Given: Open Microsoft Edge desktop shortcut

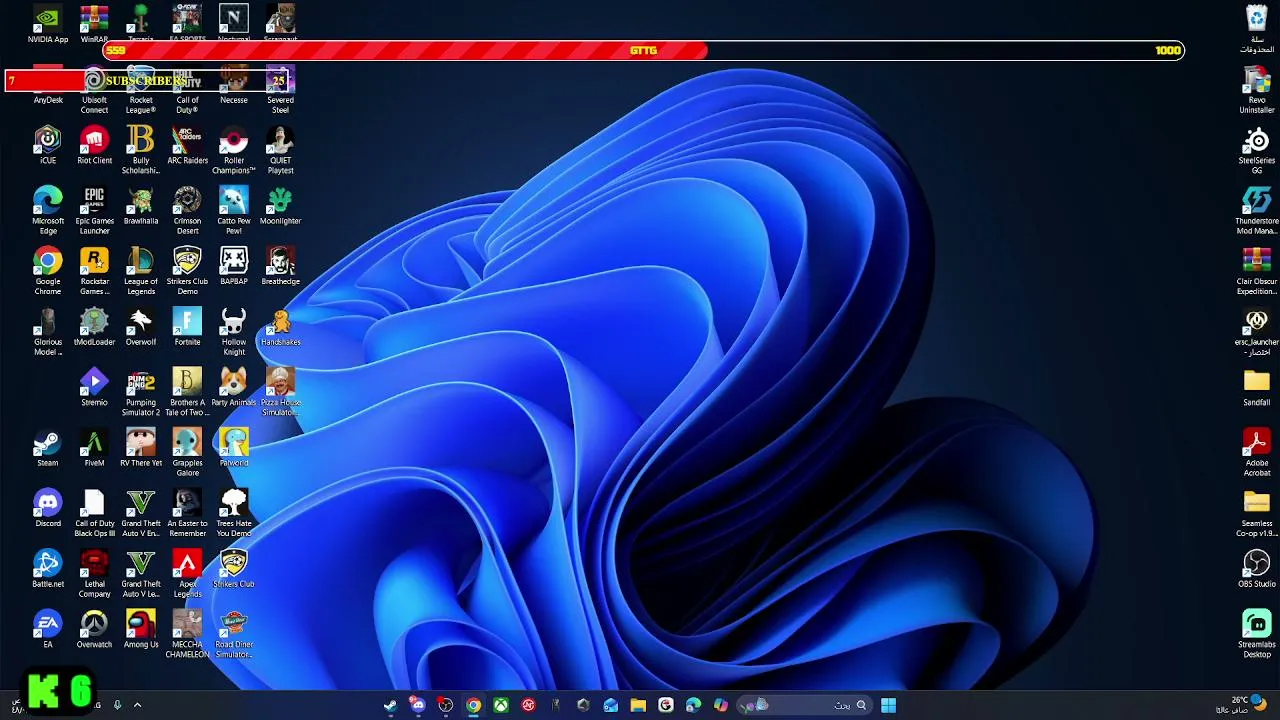Looking at the screenshot, I should click(48, 211).
